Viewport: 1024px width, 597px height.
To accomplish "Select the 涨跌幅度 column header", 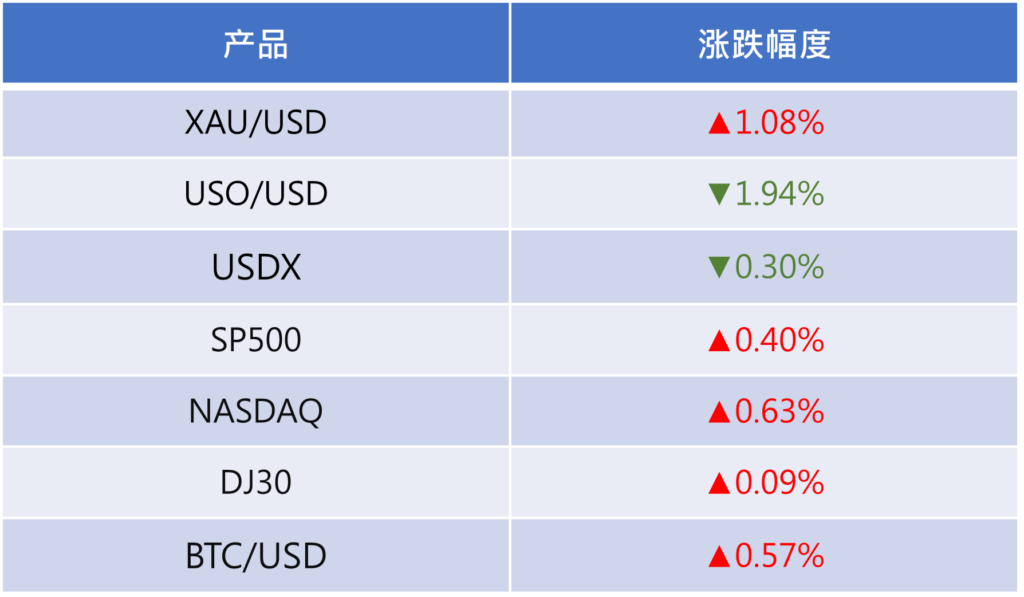I will point(764,45).
